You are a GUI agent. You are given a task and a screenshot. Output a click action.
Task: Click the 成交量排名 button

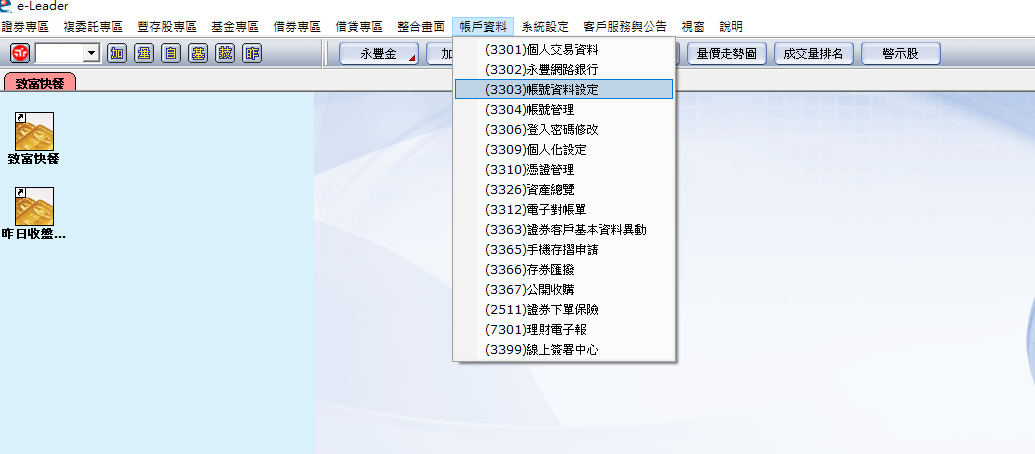coord(813,54)
